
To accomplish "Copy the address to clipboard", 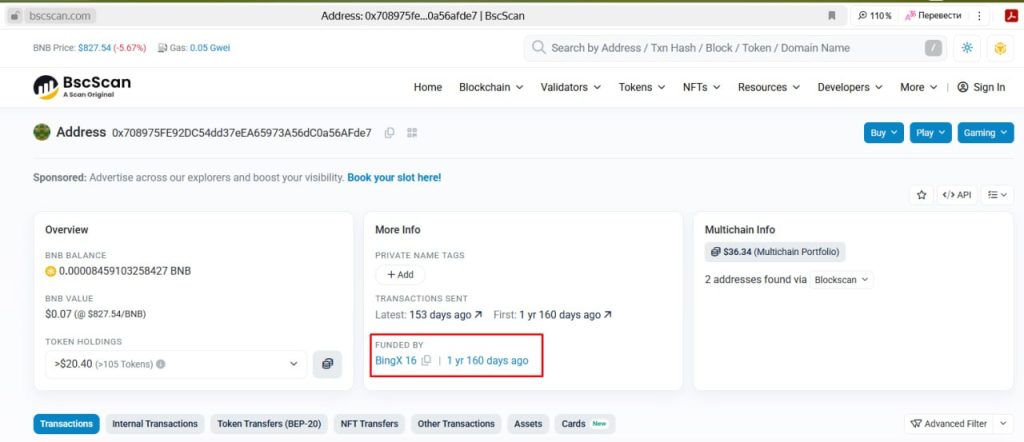I will click(x=389, y=133).
